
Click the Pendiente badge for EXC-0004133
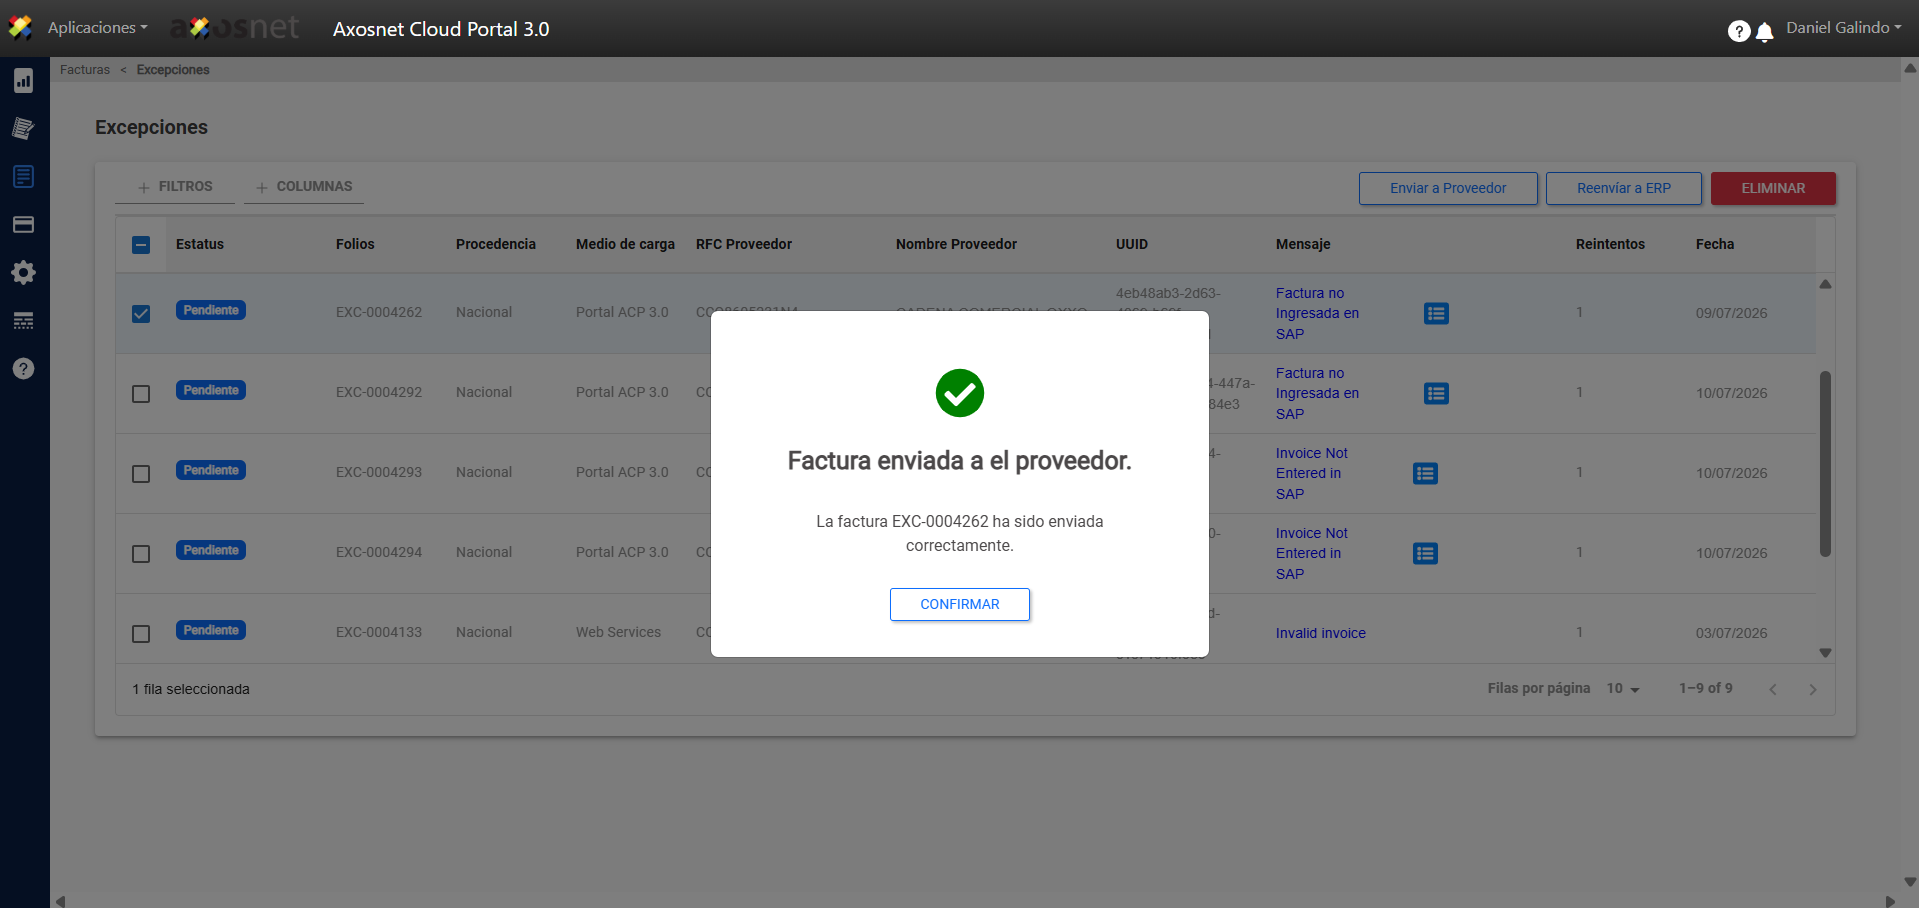pyautogui.click(x=211, y=630)
